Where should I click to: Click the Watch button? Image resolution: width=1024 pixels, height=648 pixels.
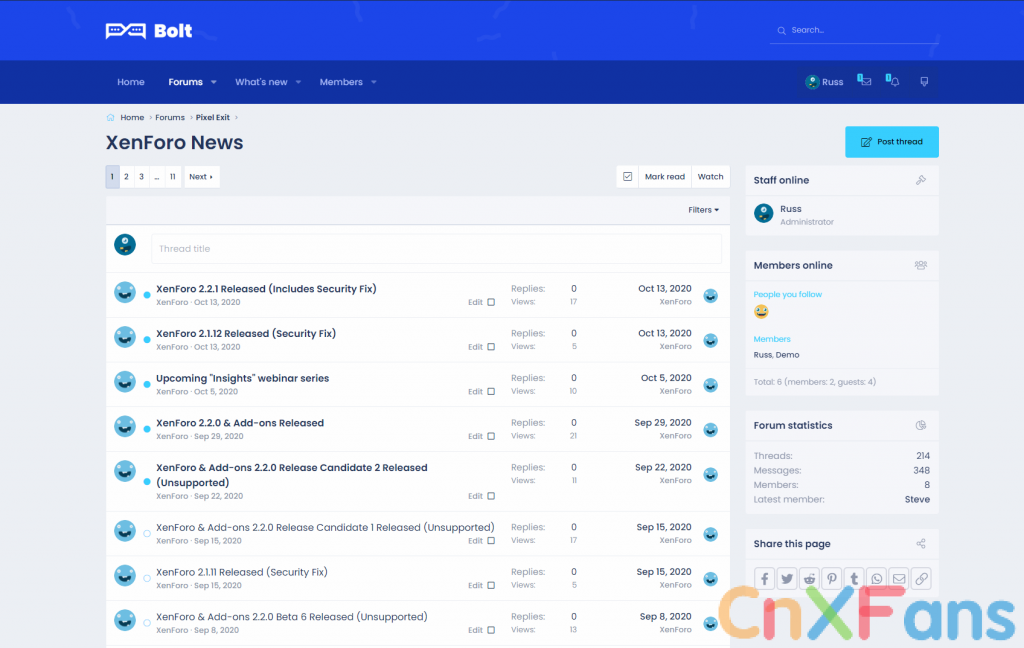coord(711,176)
